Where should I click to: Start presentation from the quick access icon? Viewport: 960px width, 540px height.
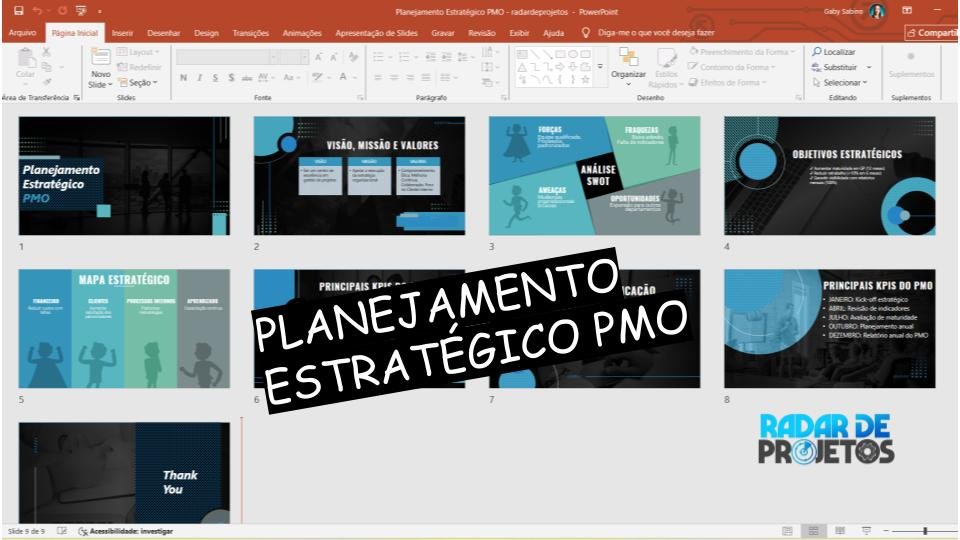coord(82,11)
